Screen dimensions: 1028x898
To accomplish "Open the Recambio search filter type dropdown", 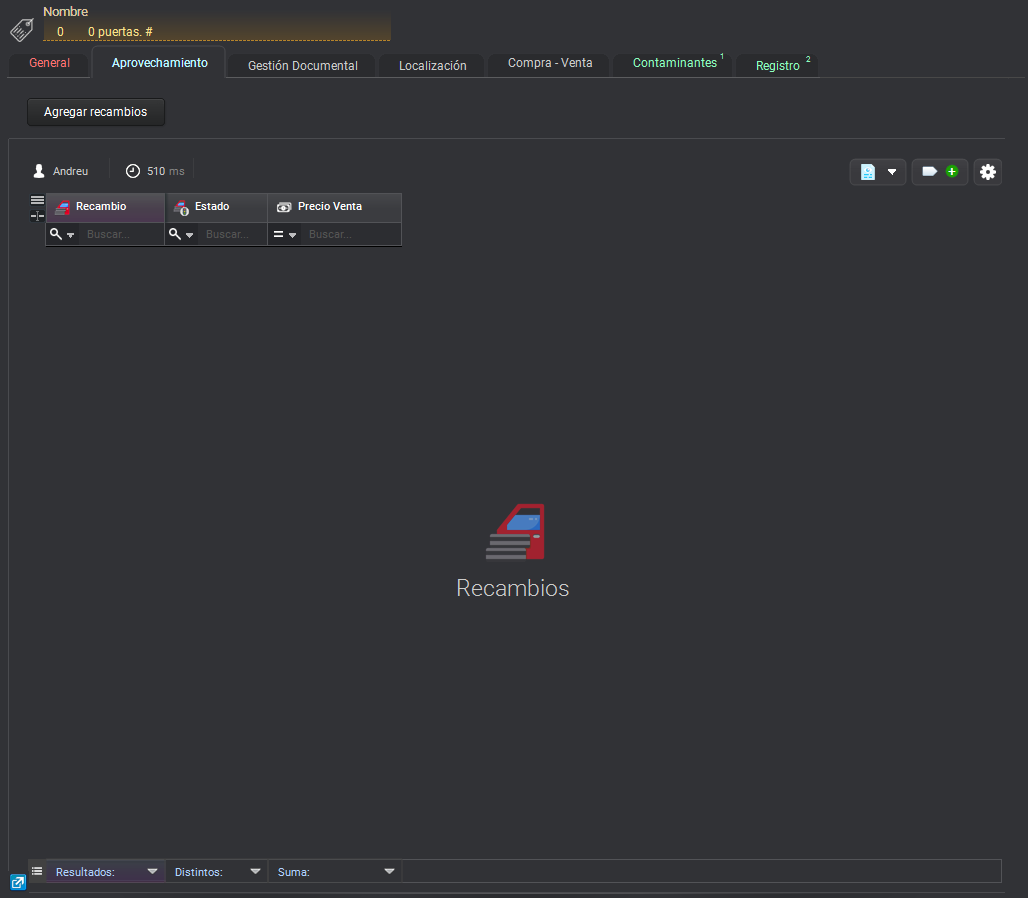I will coord(62,234).
